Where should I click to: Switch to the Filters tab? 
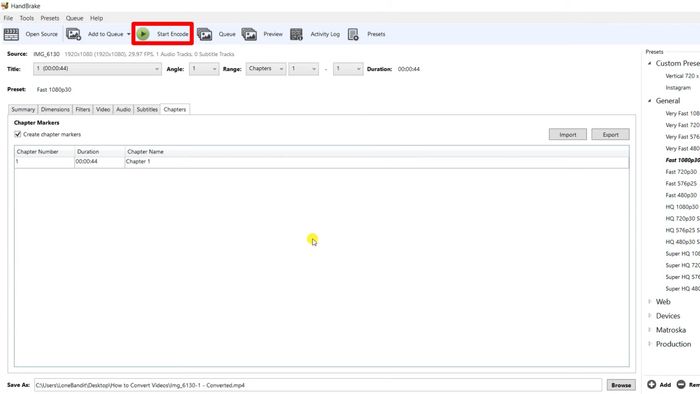click(x=83, y=109)
